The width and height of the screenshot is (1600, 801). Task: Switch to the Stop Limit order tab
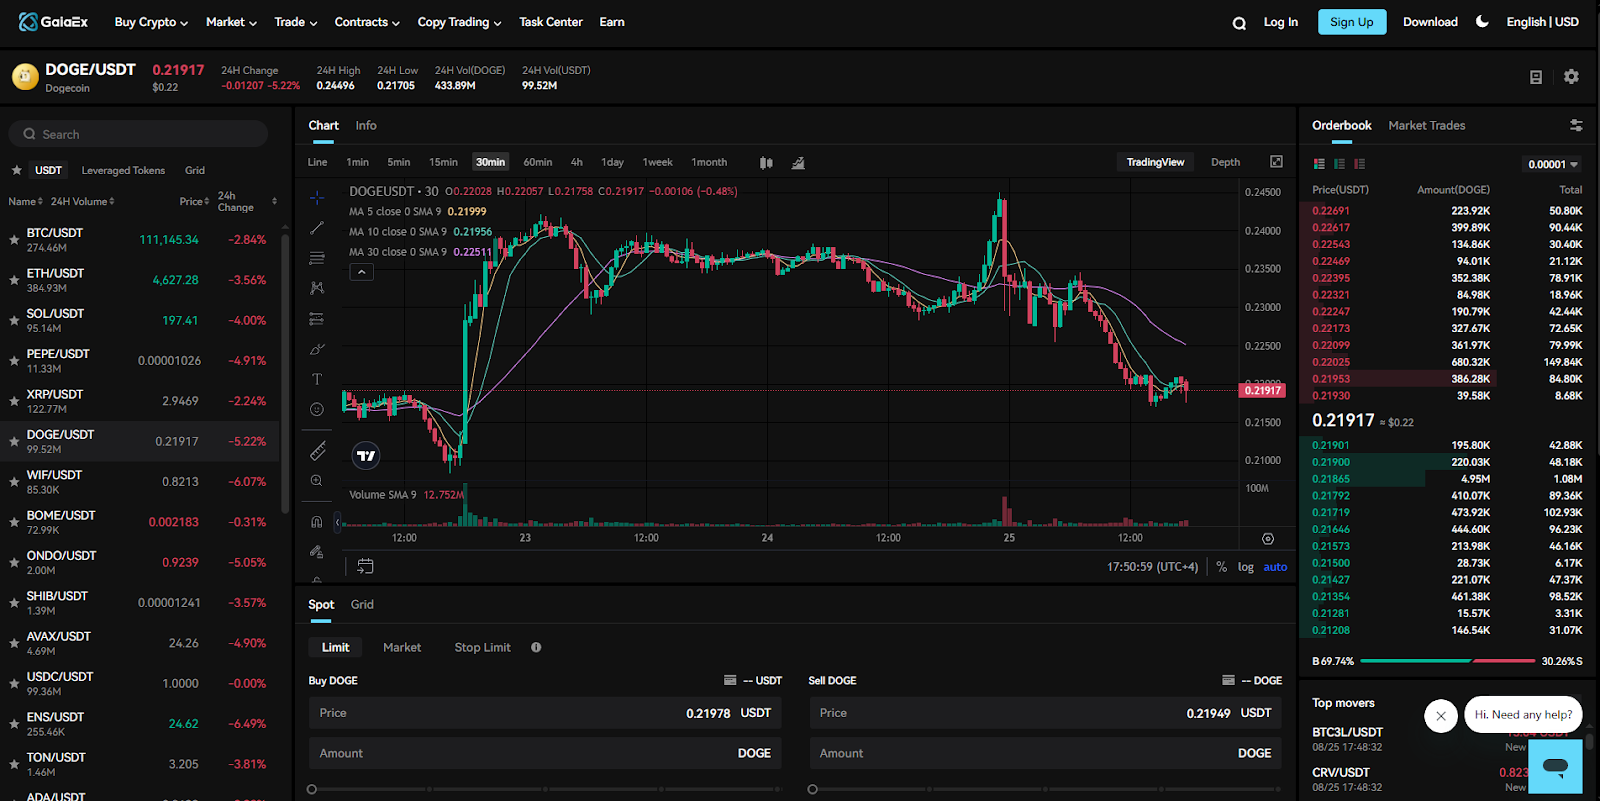pyautogui.click(x=482, y=648)
